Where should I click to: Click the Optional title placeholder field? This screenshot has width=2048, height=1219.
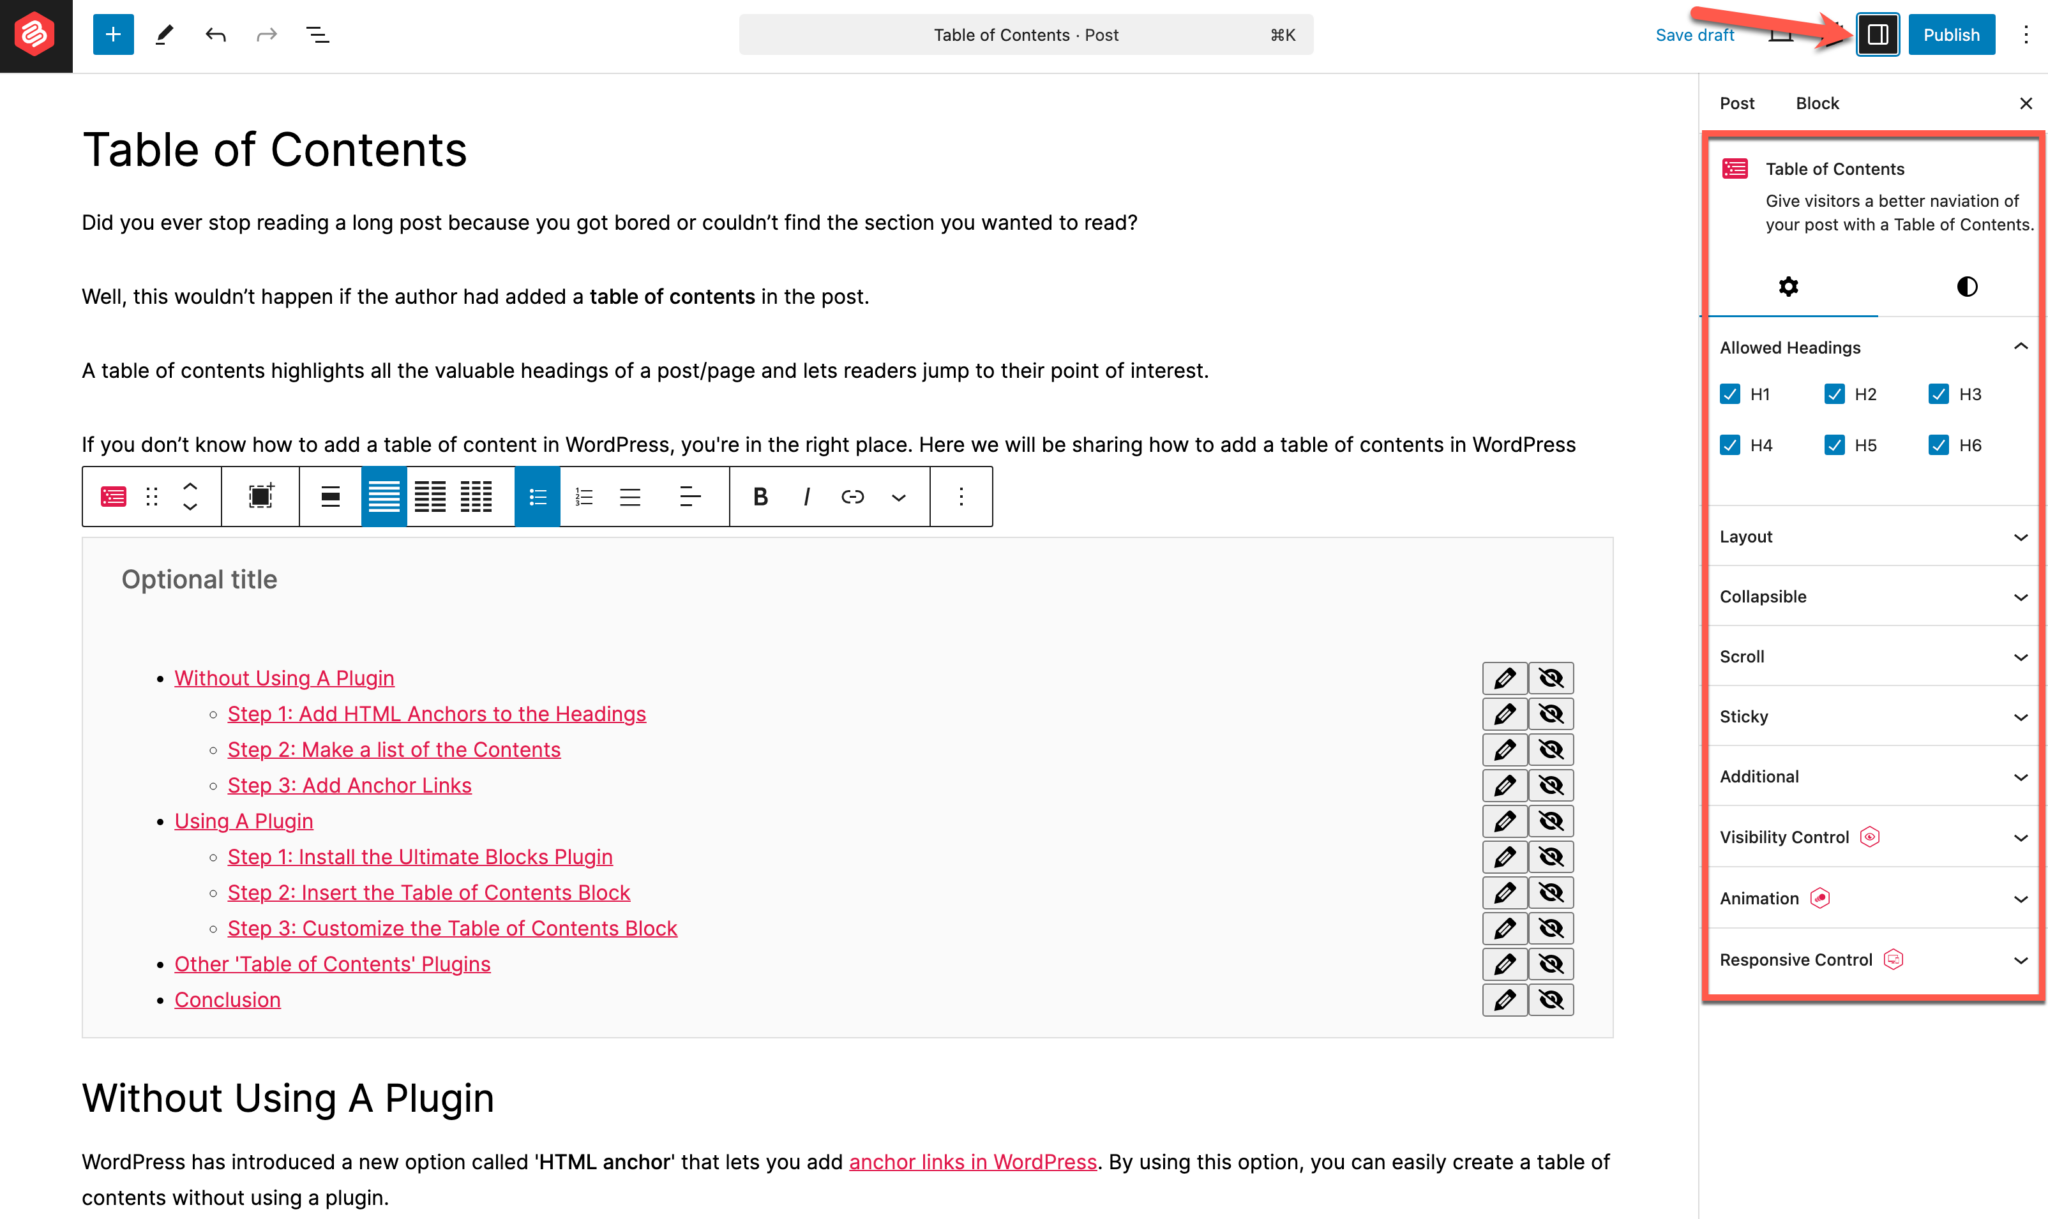[199, 580]
